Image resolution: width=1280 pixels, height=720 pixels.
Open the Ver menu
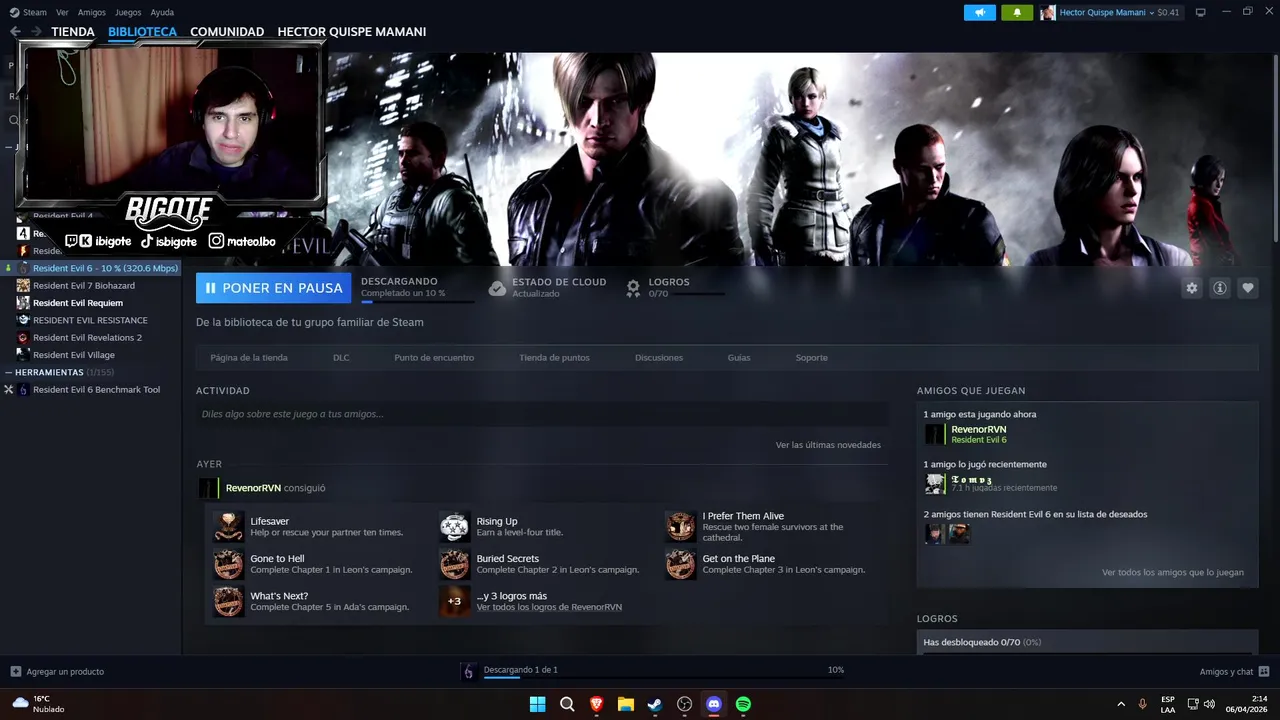click(62, 12)
